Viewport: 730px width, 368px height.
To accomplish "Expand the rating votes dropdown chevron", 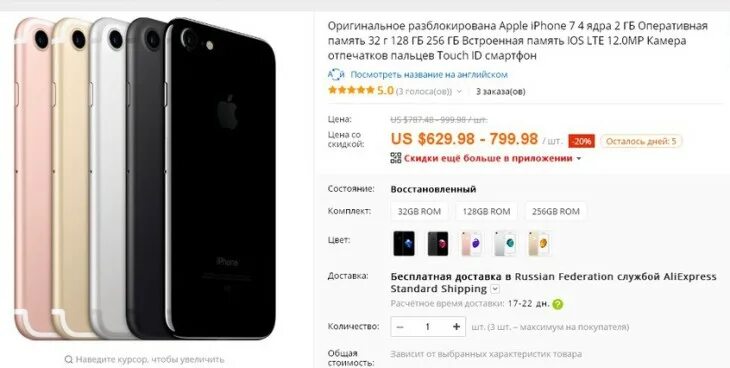I will coord(459,91).
